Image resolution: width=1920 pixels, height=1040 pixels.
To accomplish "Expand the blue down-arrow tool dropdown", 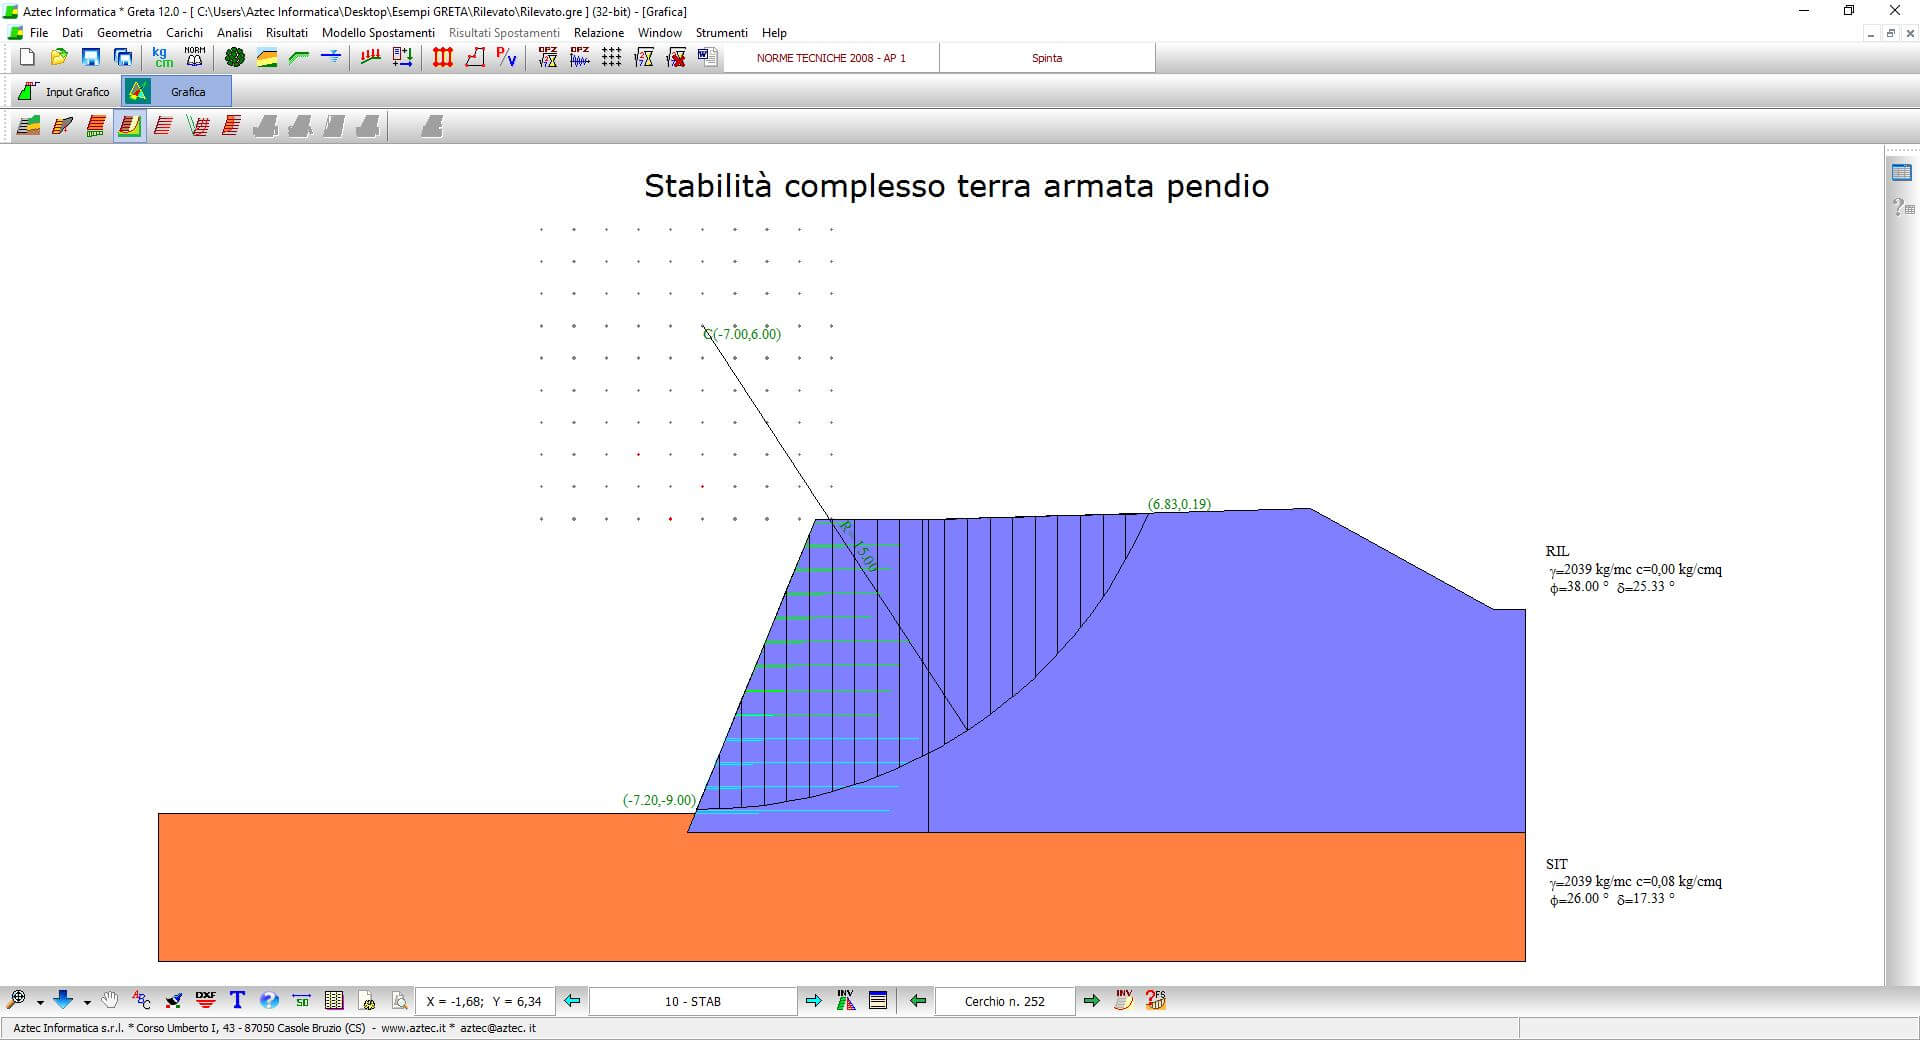I will pos(87,1002).
